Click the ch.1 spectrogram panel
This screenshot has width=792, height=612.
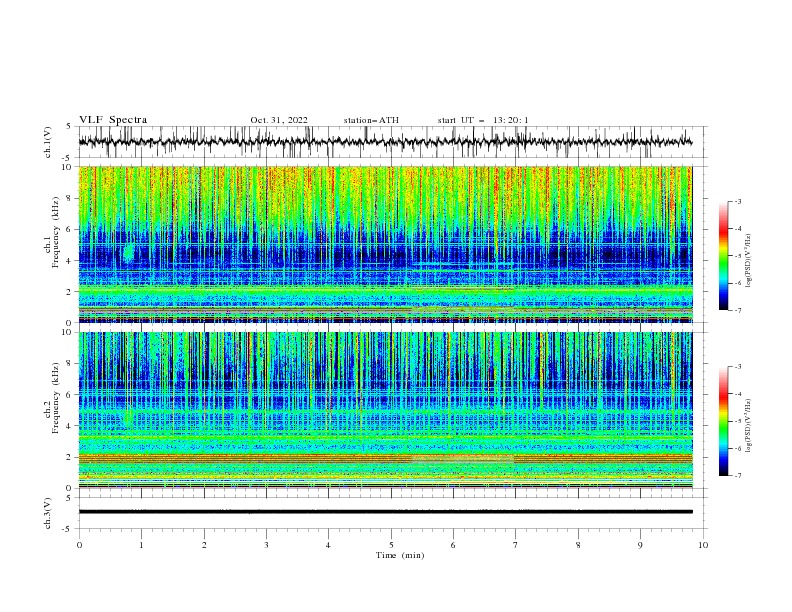pyautogui.click(x=385, y=244)
